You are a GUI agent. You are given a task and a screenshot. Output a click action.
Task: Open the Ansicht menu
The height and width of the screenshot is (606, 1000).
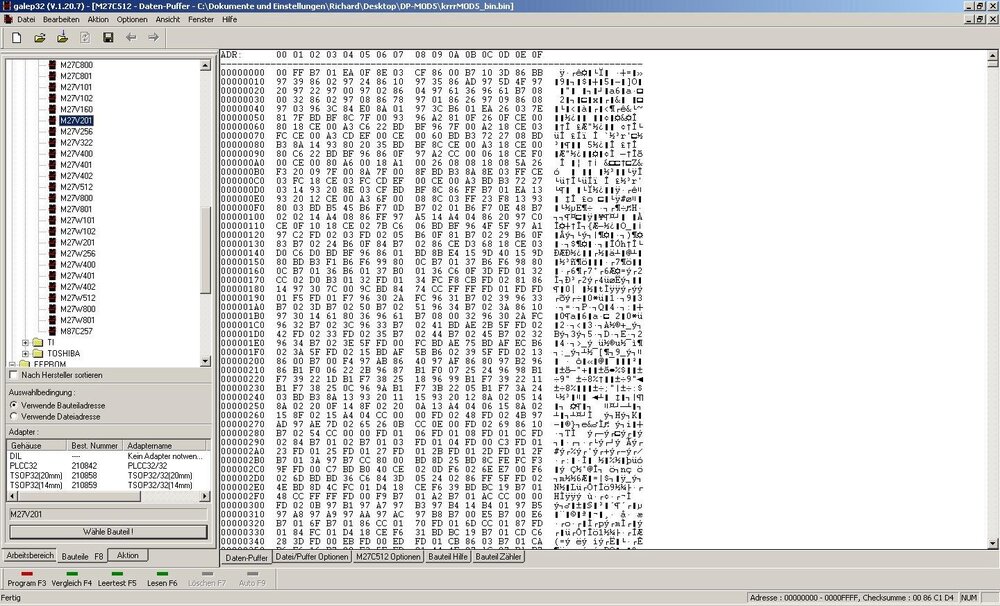168,20
